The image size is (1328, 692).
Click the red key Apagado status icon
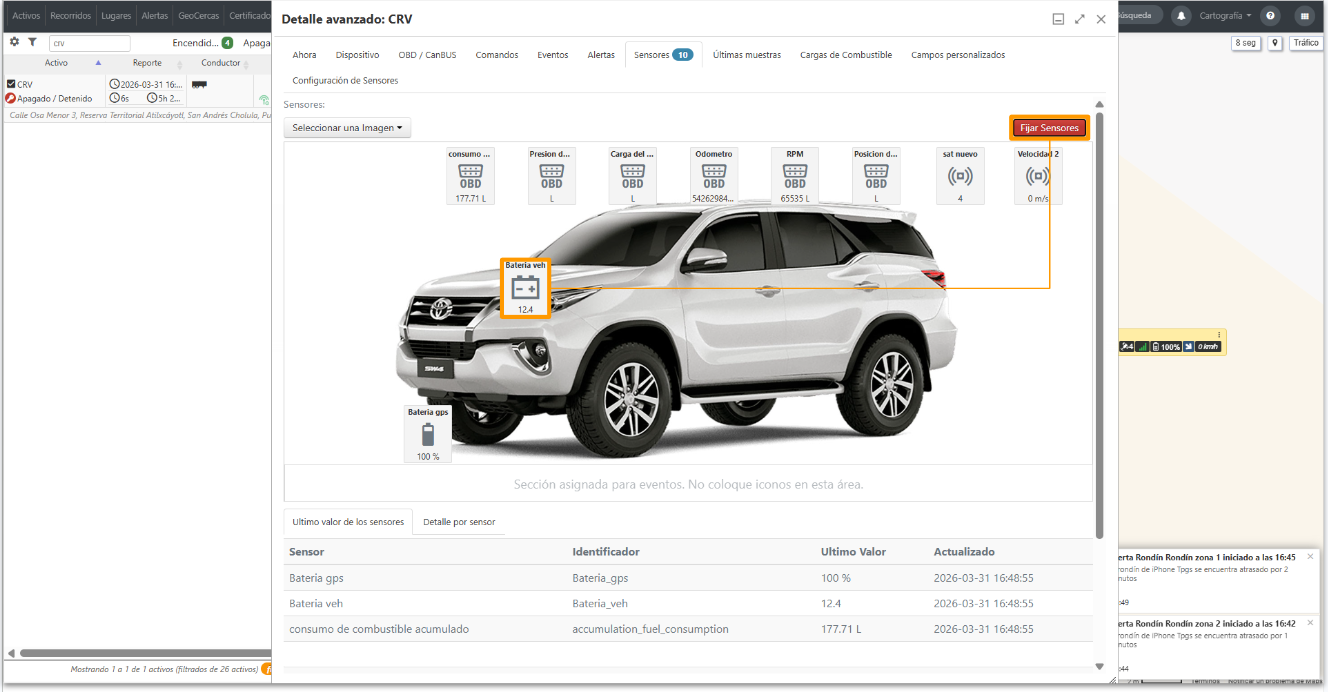(x=10, y=99)
